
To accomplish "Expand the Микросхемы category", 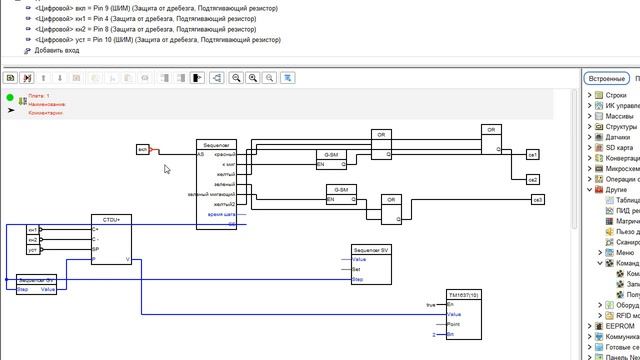I will pos(589,169).
